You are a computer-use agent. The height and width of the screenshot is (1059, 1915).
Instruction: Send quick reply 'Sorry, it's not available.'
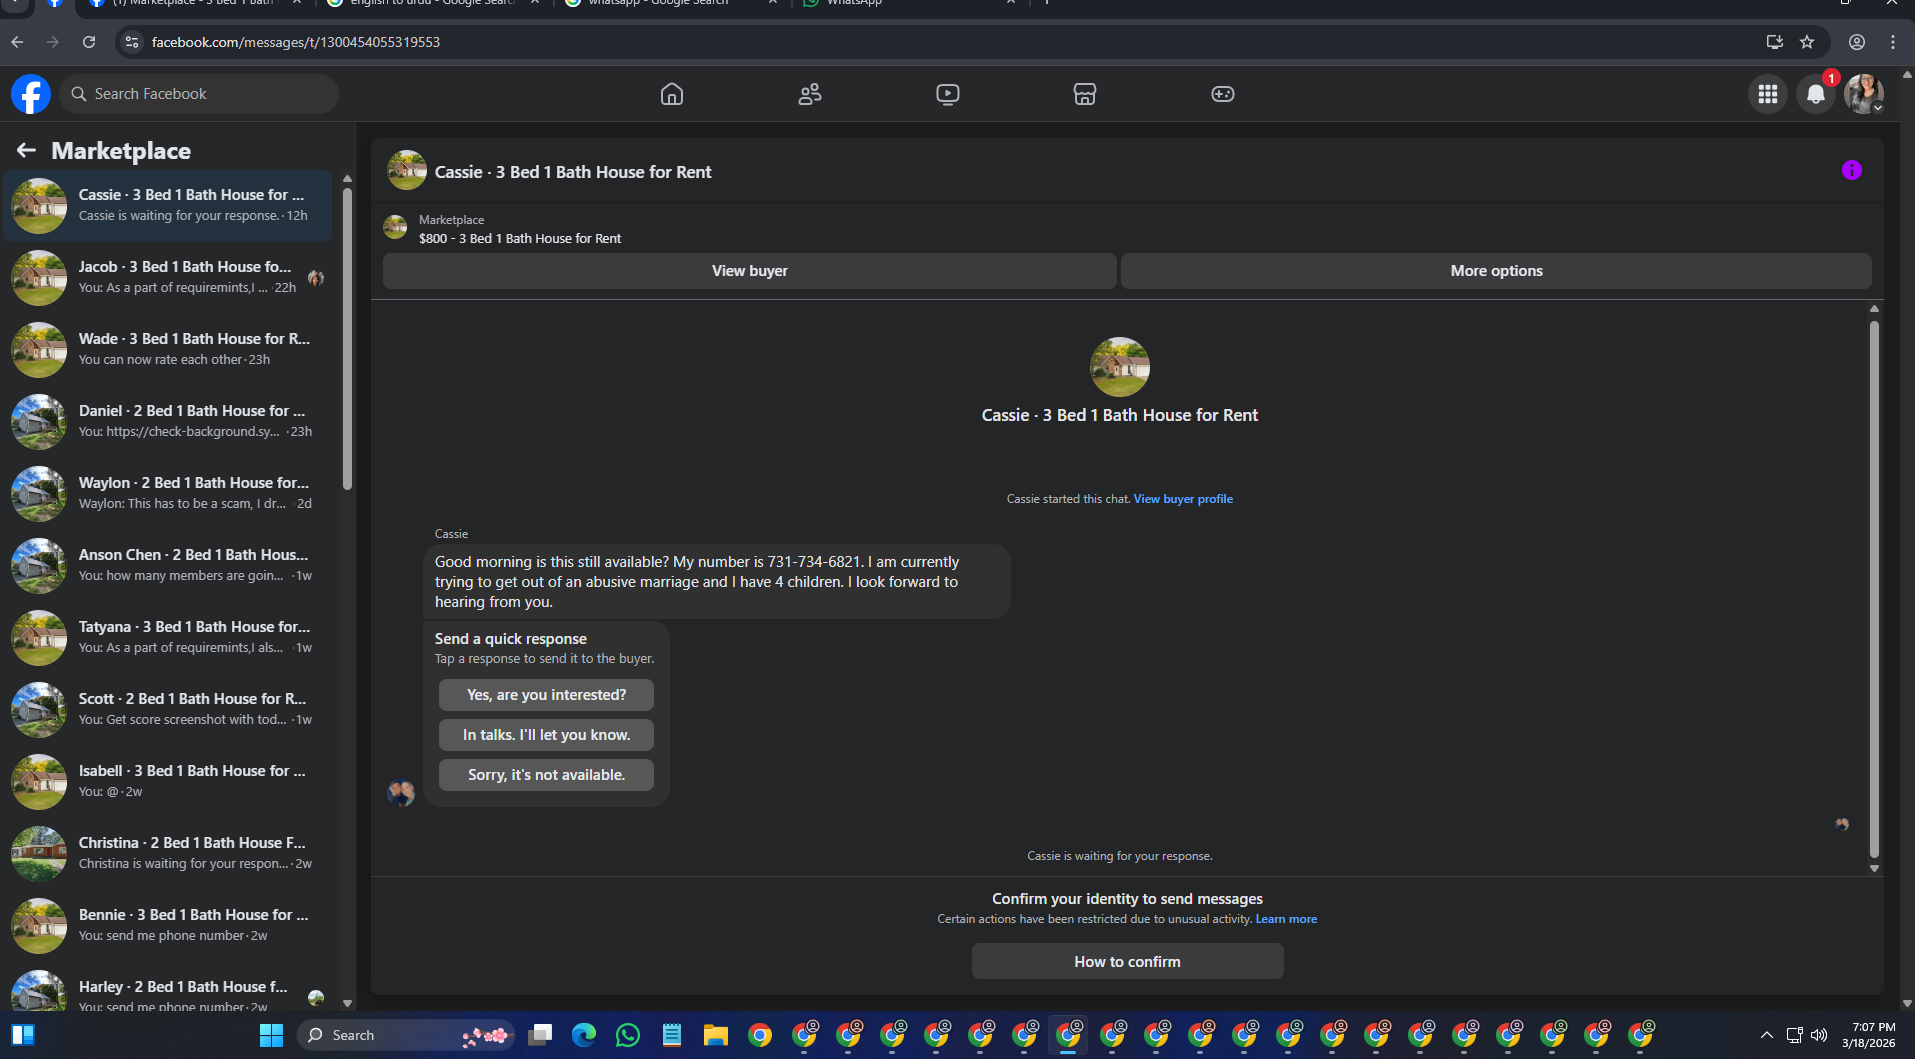click(x=546, y=775)
